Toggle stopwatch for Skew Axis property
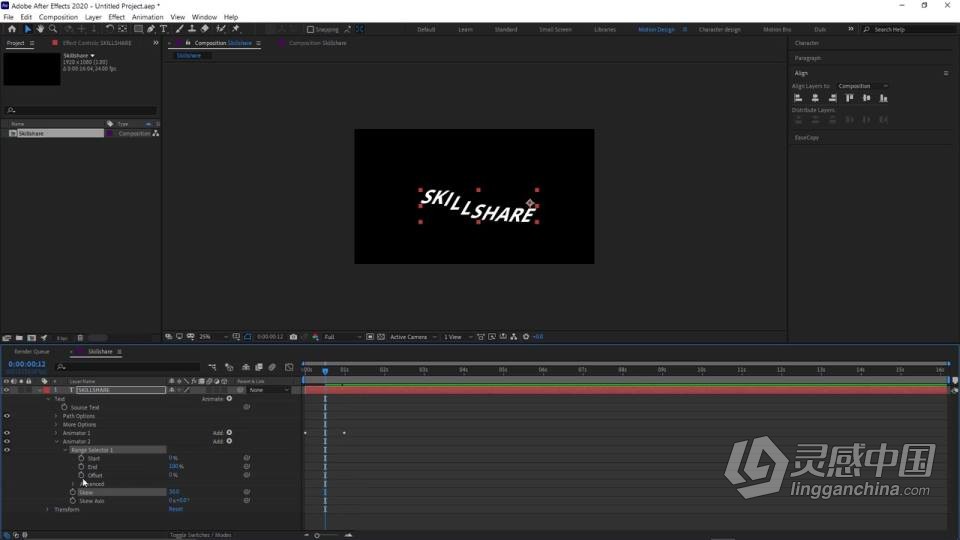 [x=73, y=501]
